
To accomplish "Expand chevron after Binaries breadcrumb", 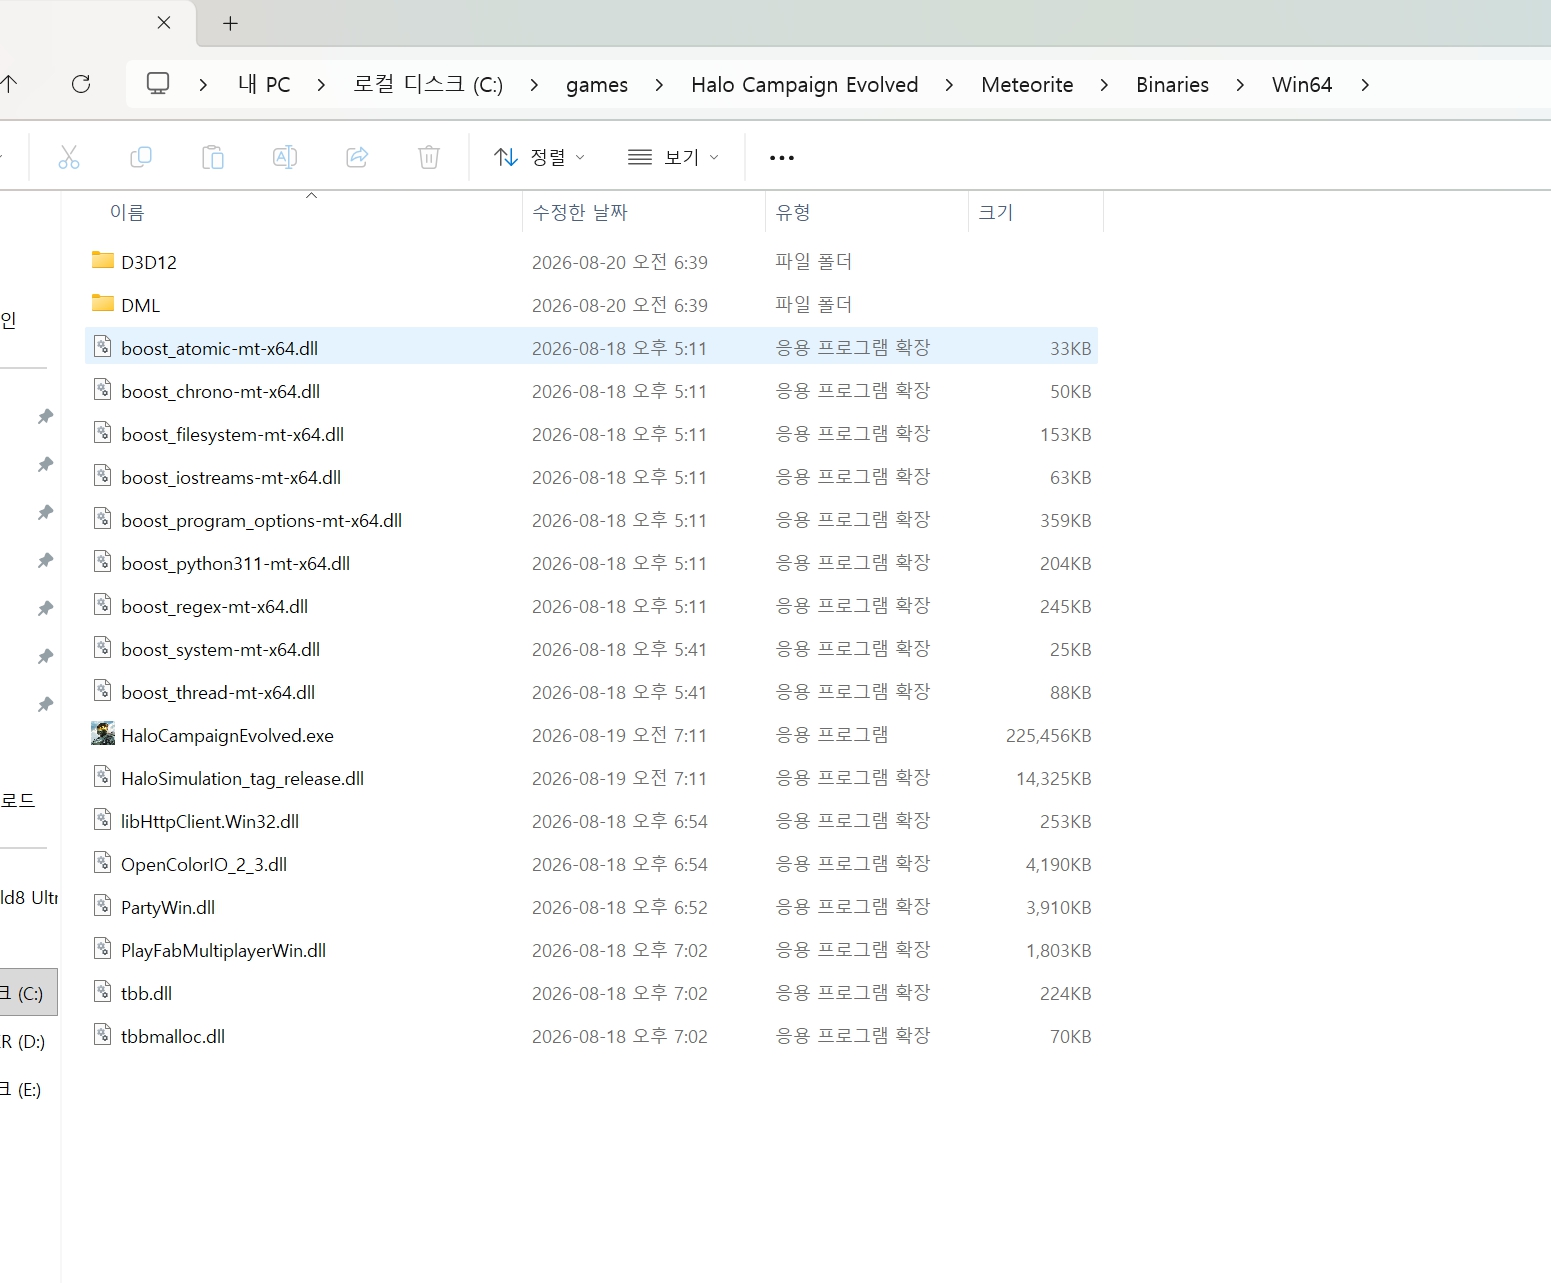I will tap(1240, 85).
